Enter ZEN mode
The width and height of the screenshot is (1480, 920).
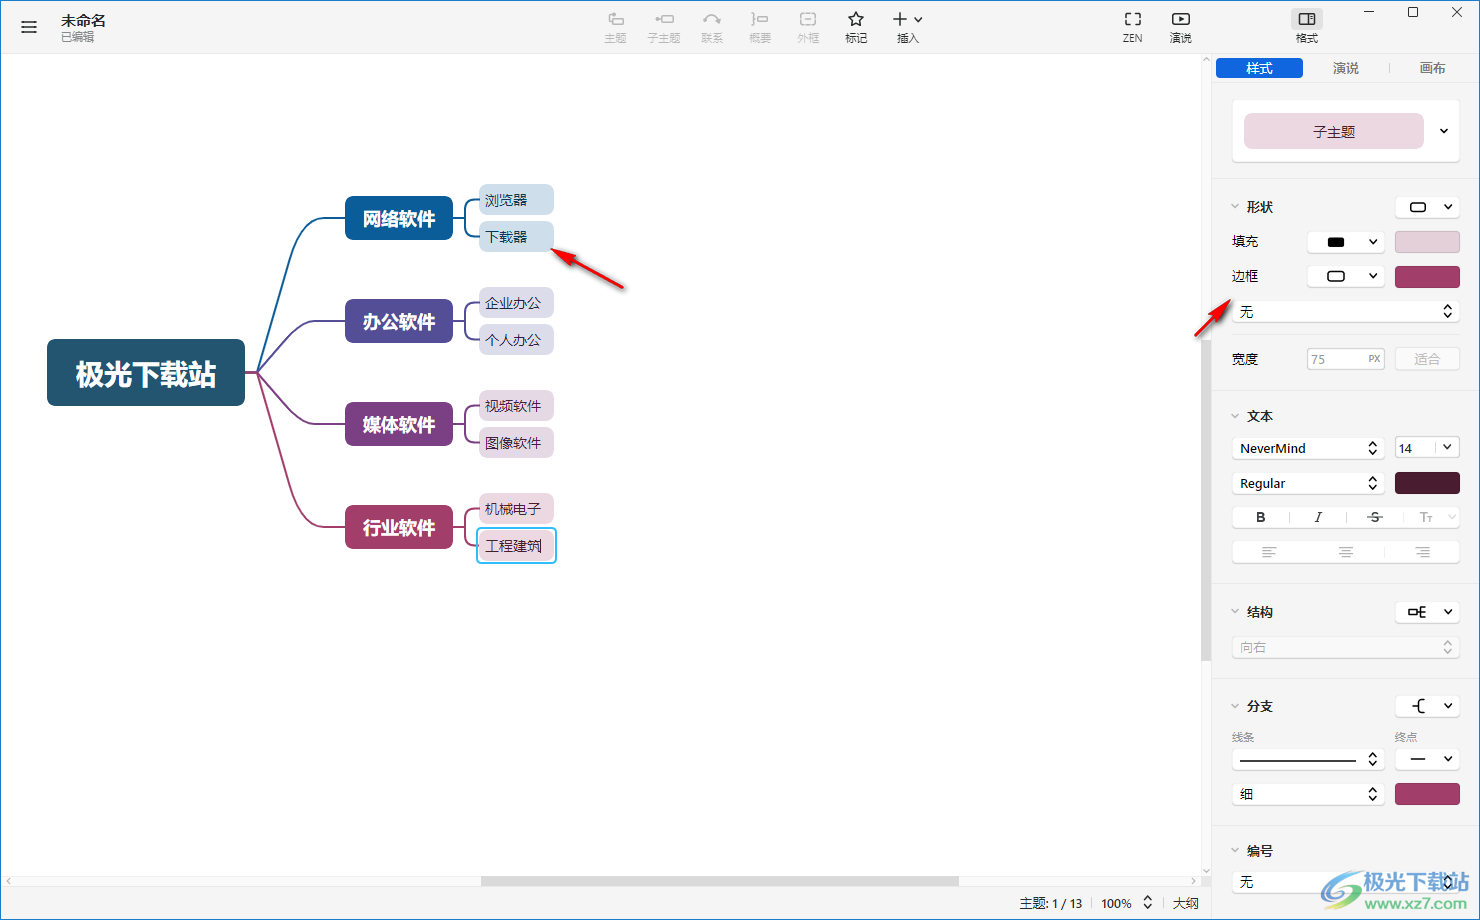1132,27
